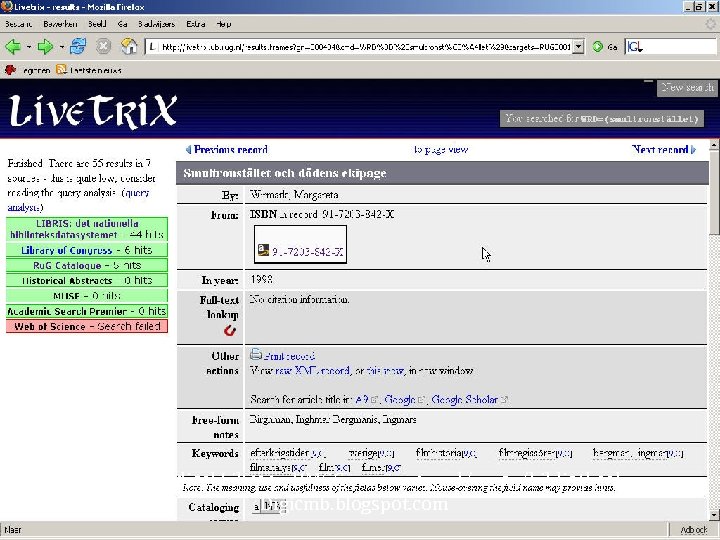This screenshot has height=540, width=720.
Task: Click inside the address bar URL field
Action: 365,46
